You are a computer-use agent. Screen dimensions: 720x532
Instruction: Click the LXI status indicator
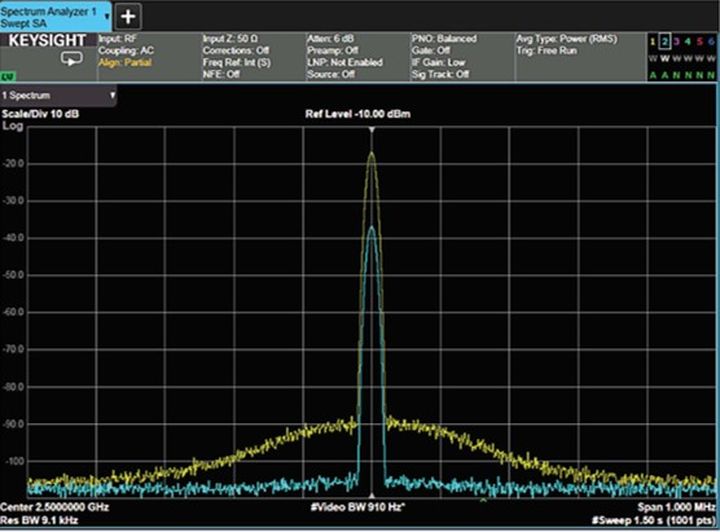coord(9,74)
